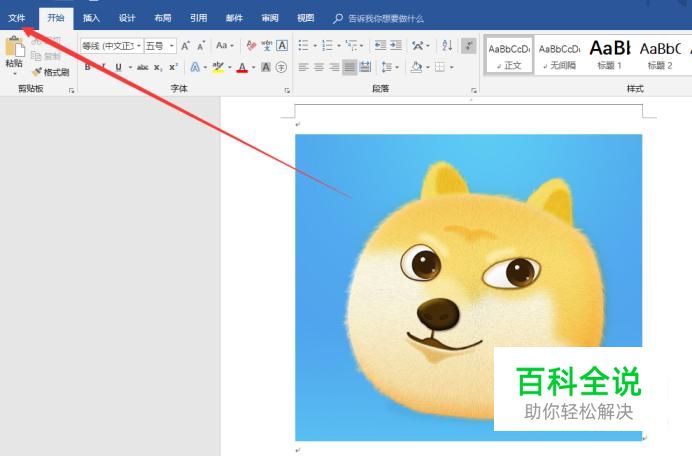Click the Increase Indent icon

coord(397,46)
